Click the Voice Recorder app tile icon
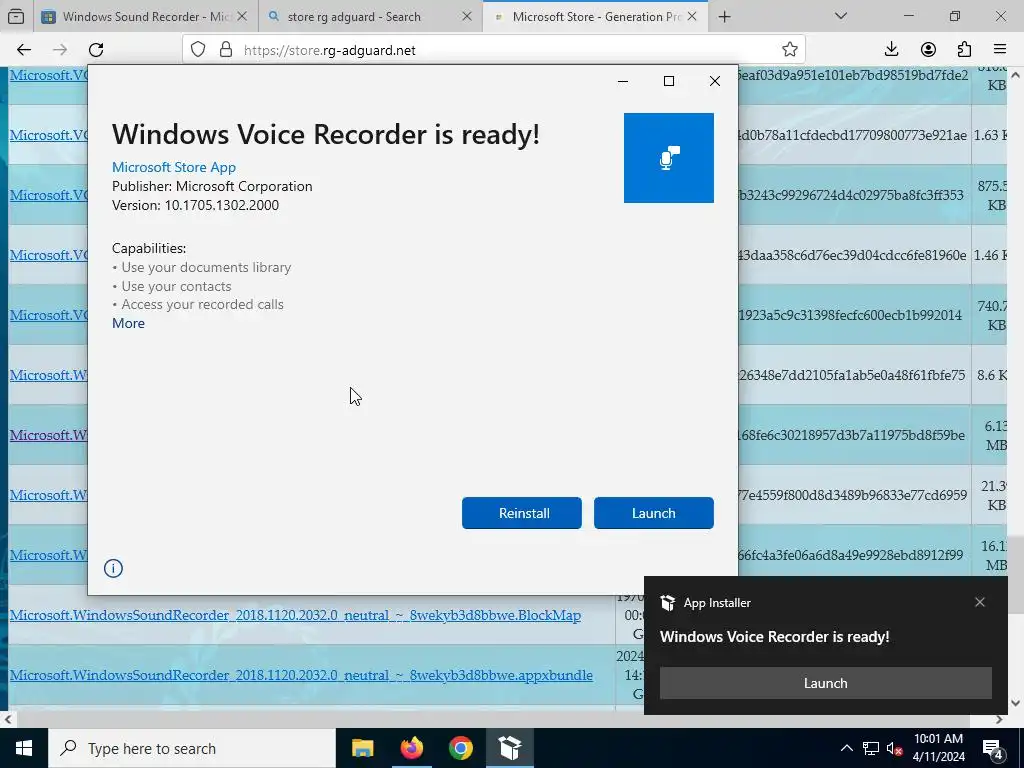 click(x=668, y=157)
